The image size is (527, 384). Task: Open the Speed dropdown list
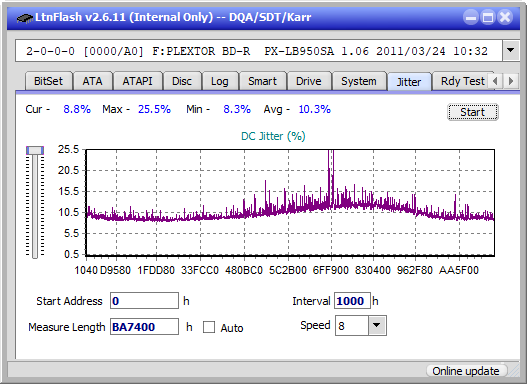coord(377,325)
